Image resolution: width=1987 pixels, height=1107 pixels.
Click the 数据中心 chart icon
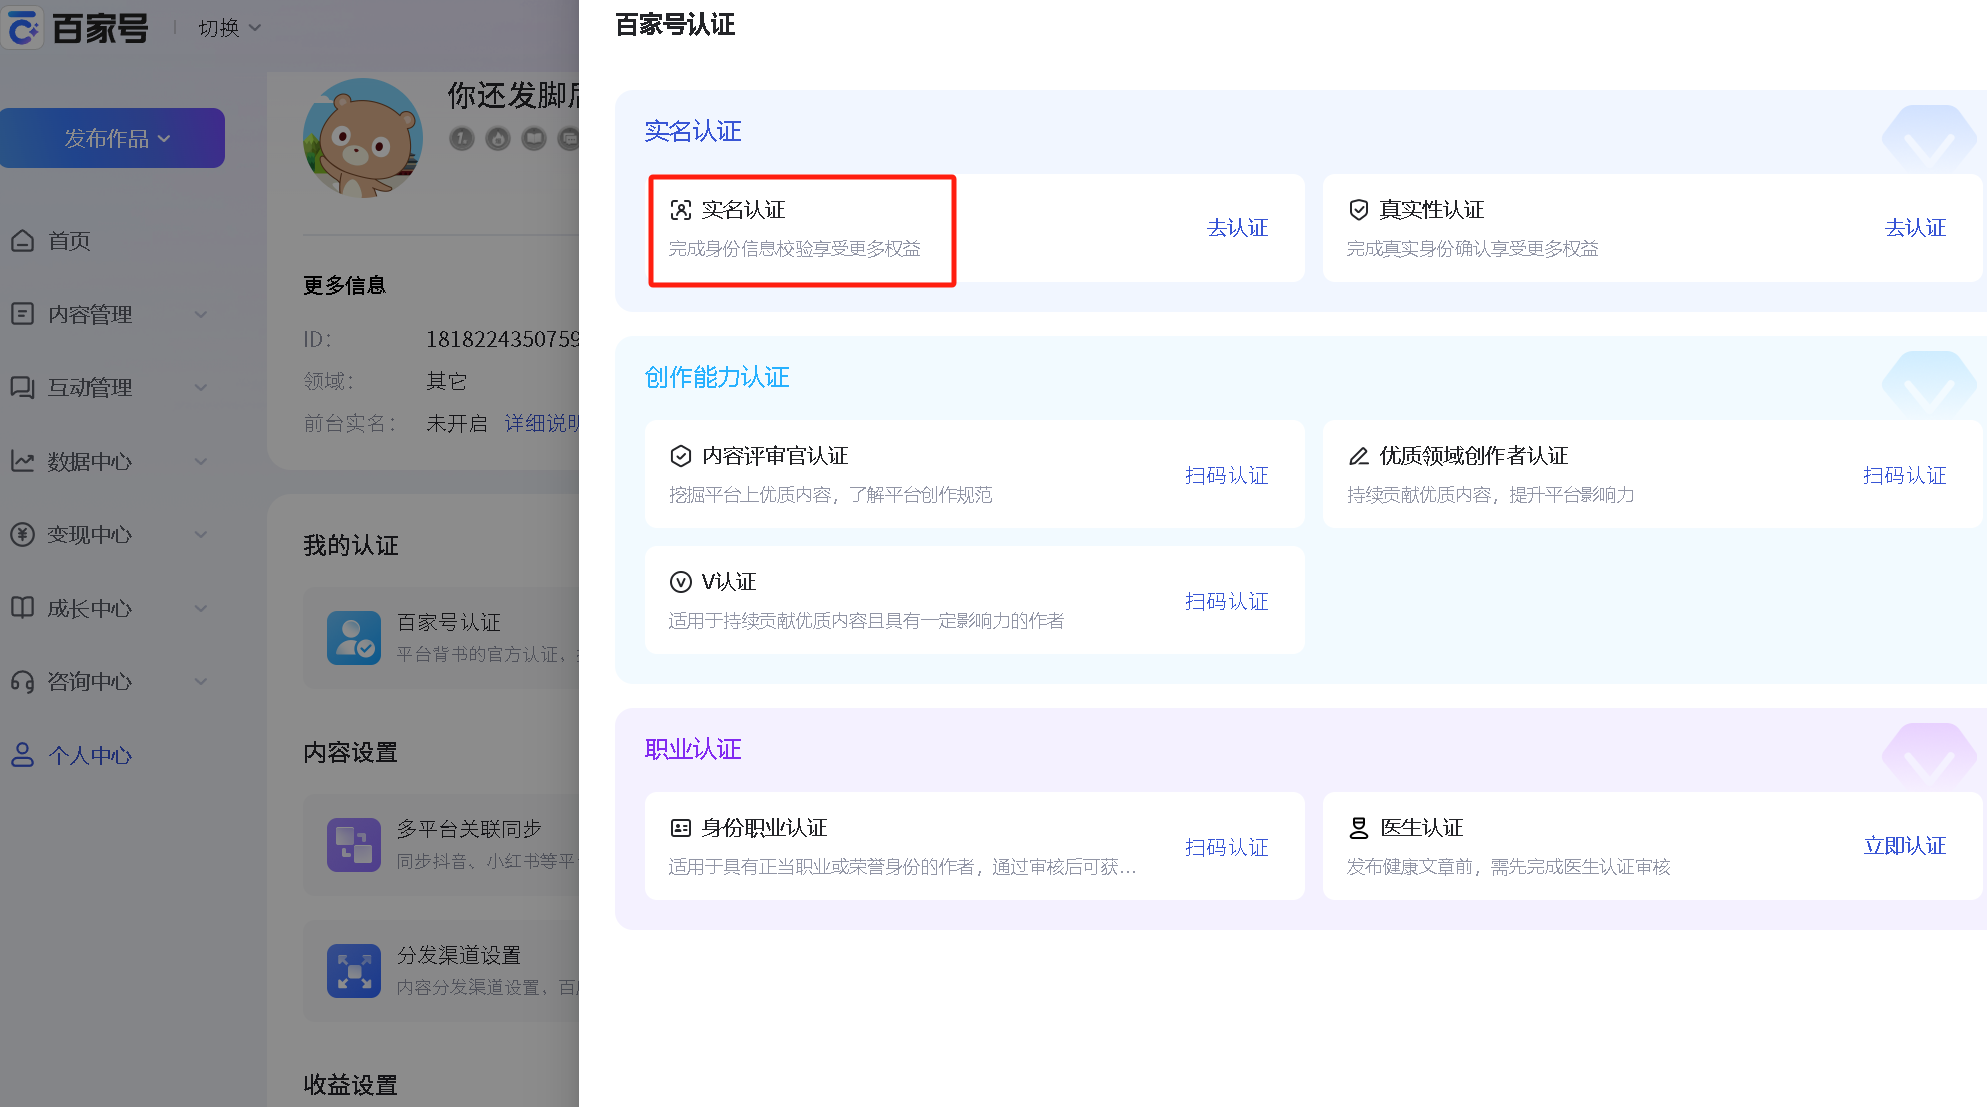[22, 461]
